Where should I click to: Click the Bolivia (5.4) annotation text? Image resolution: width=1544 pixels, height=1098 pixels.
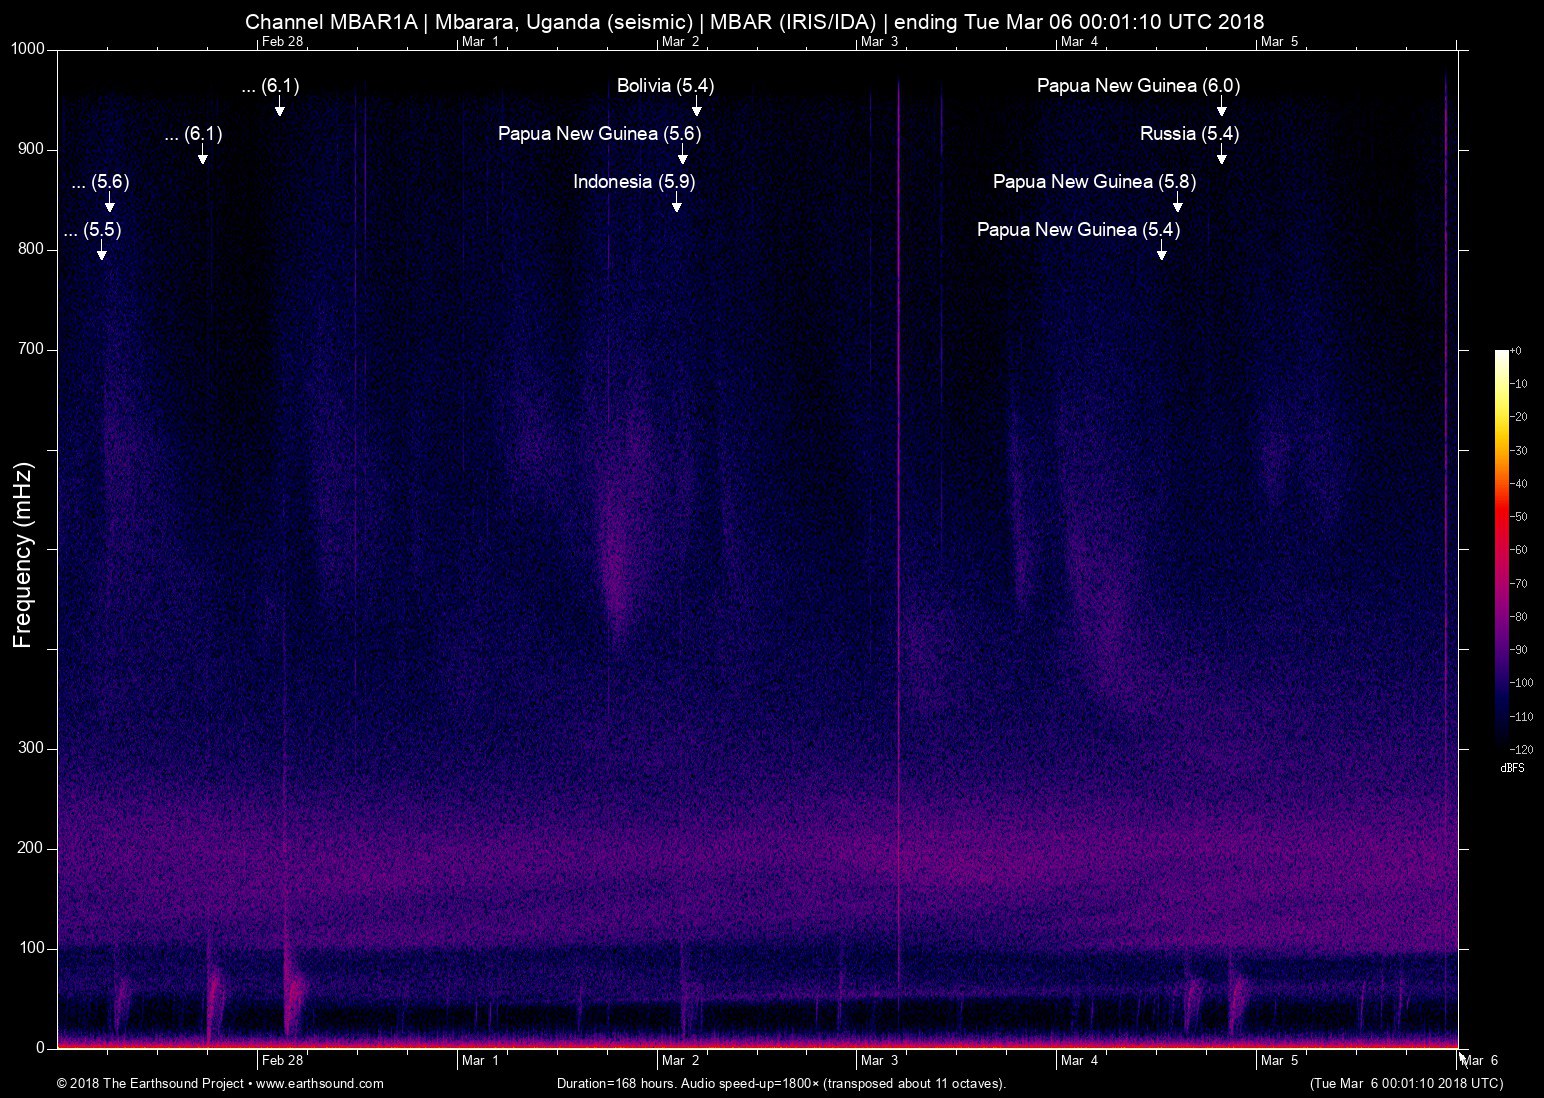665,86
